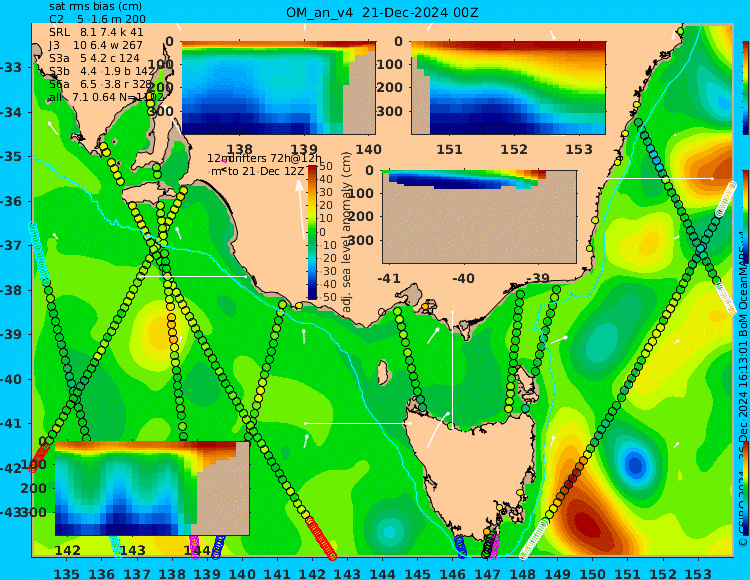
Task: Click the S6a 6.5 3.8 r 328 row
Action: (x=100, y=84)
